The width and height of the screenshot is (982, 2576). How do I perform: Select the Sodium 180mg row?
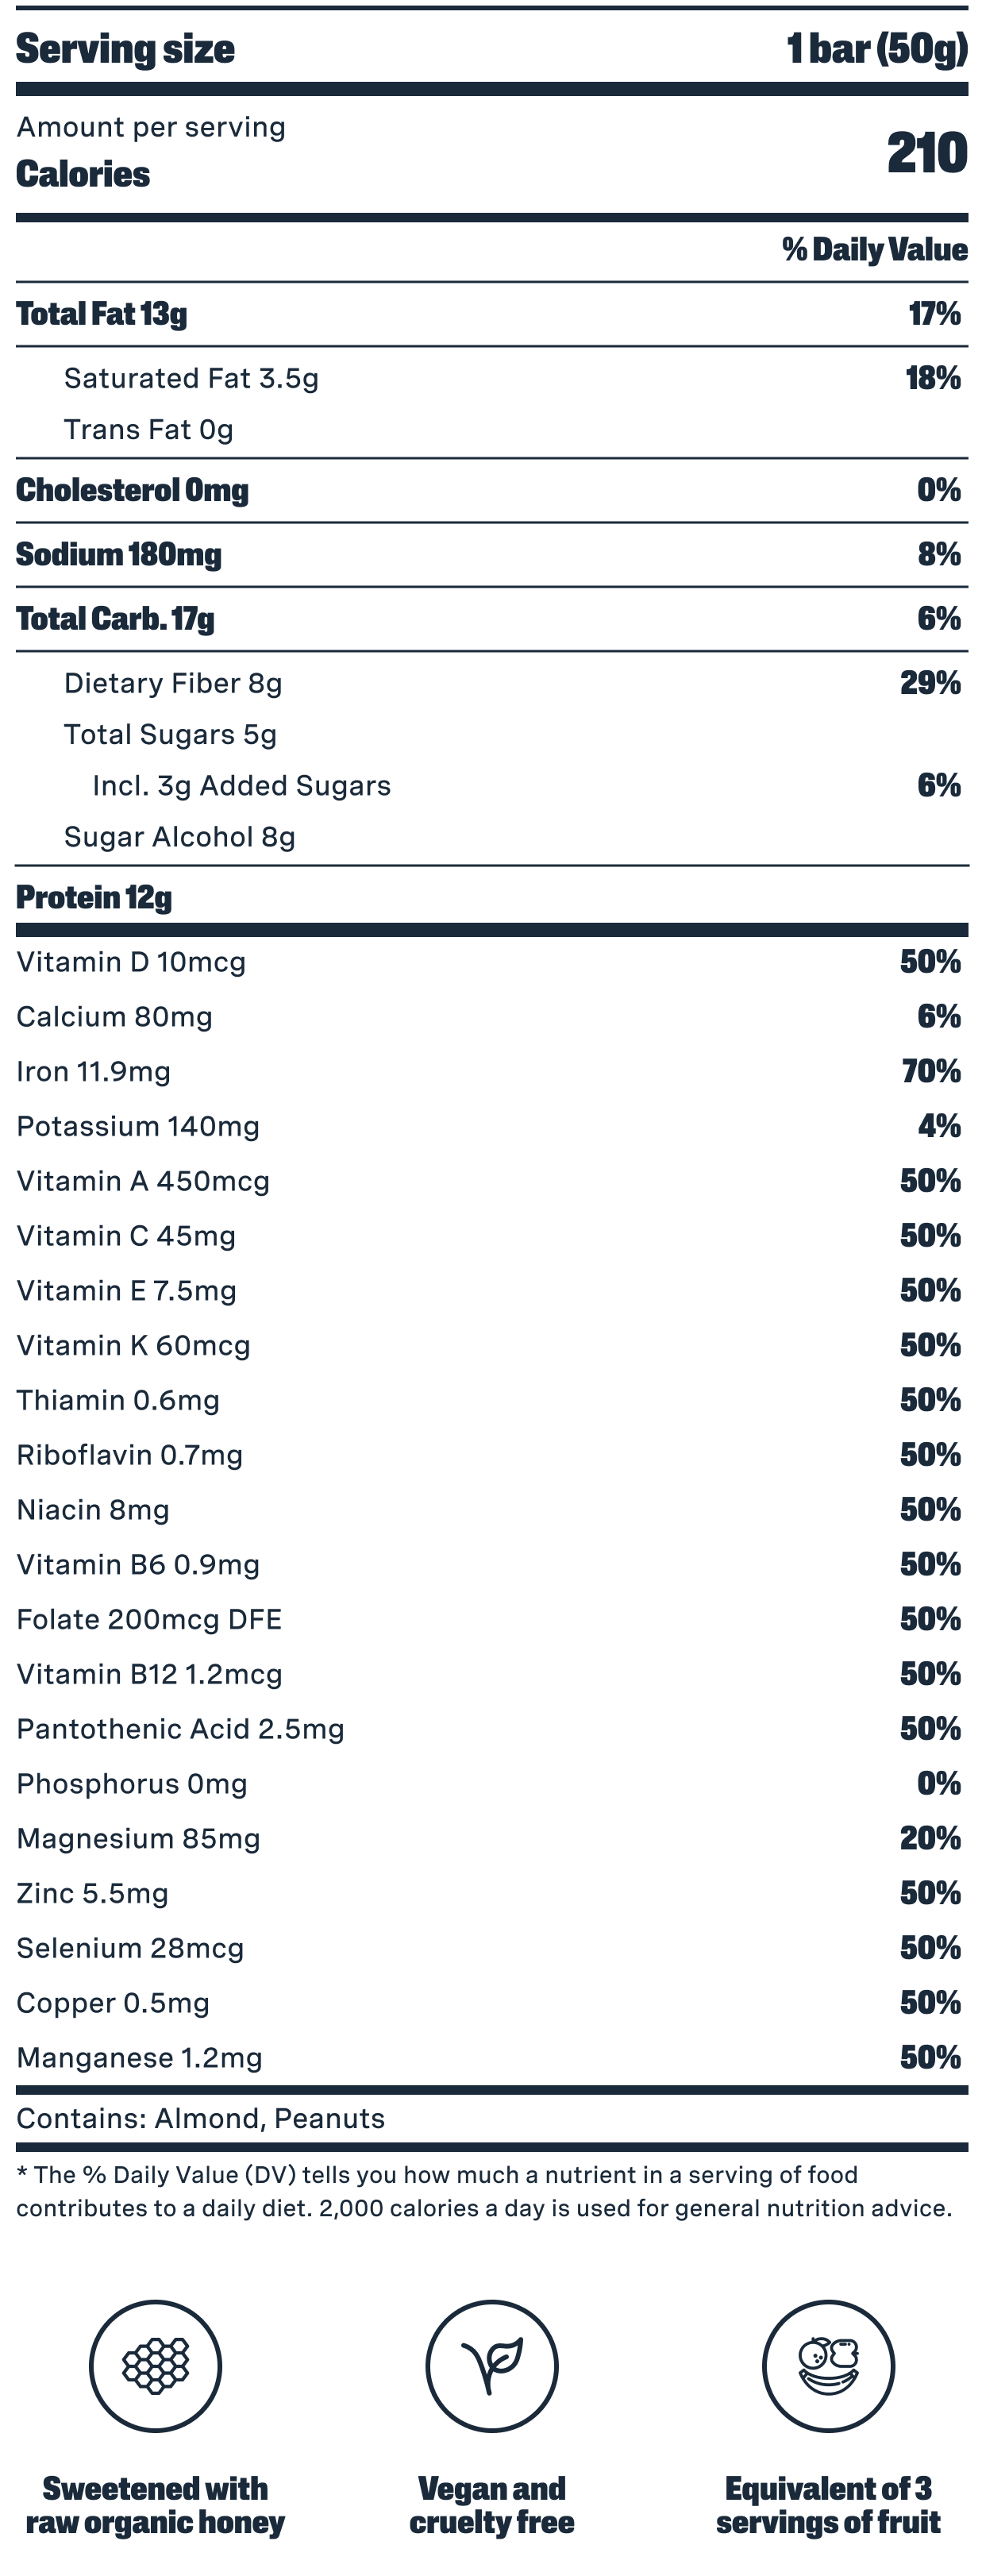119,554
